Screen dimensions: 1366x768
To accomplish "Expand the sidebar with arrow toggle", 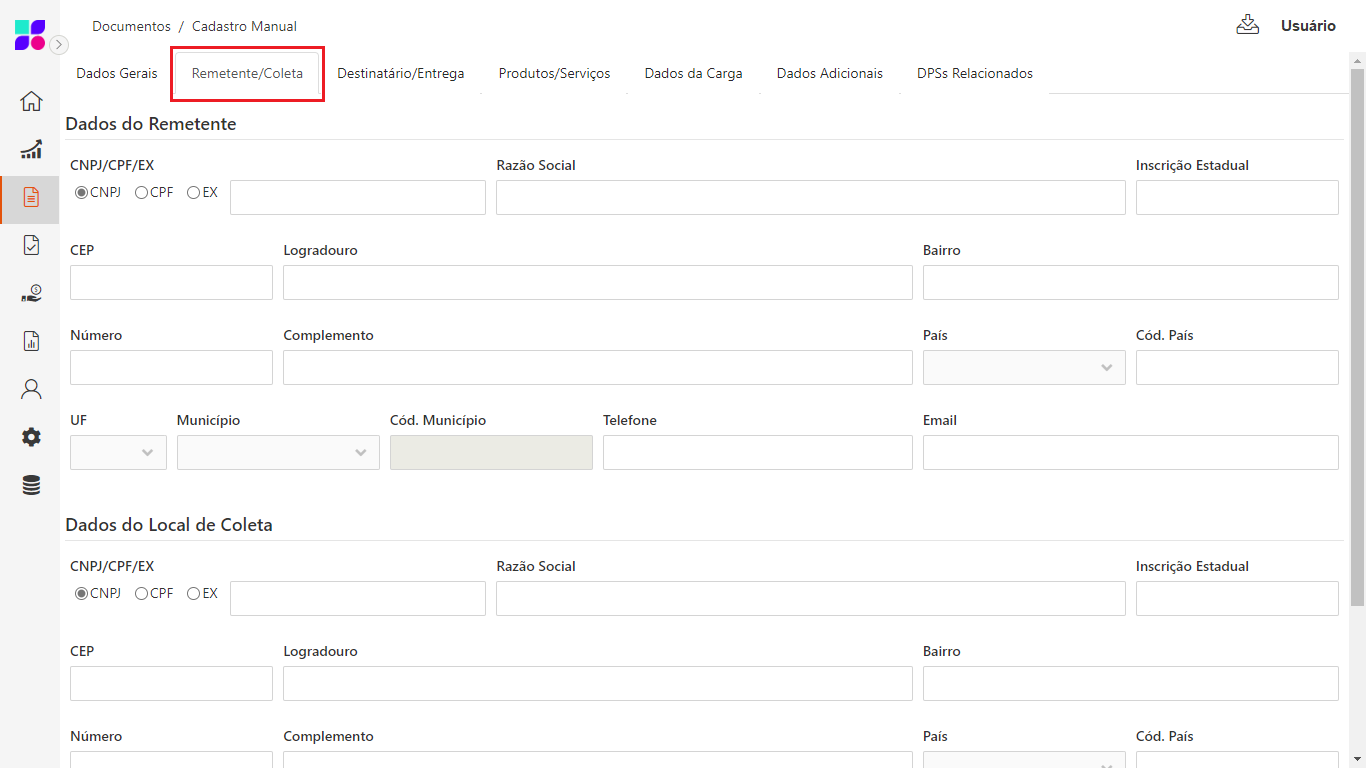I will click(60, 45).
